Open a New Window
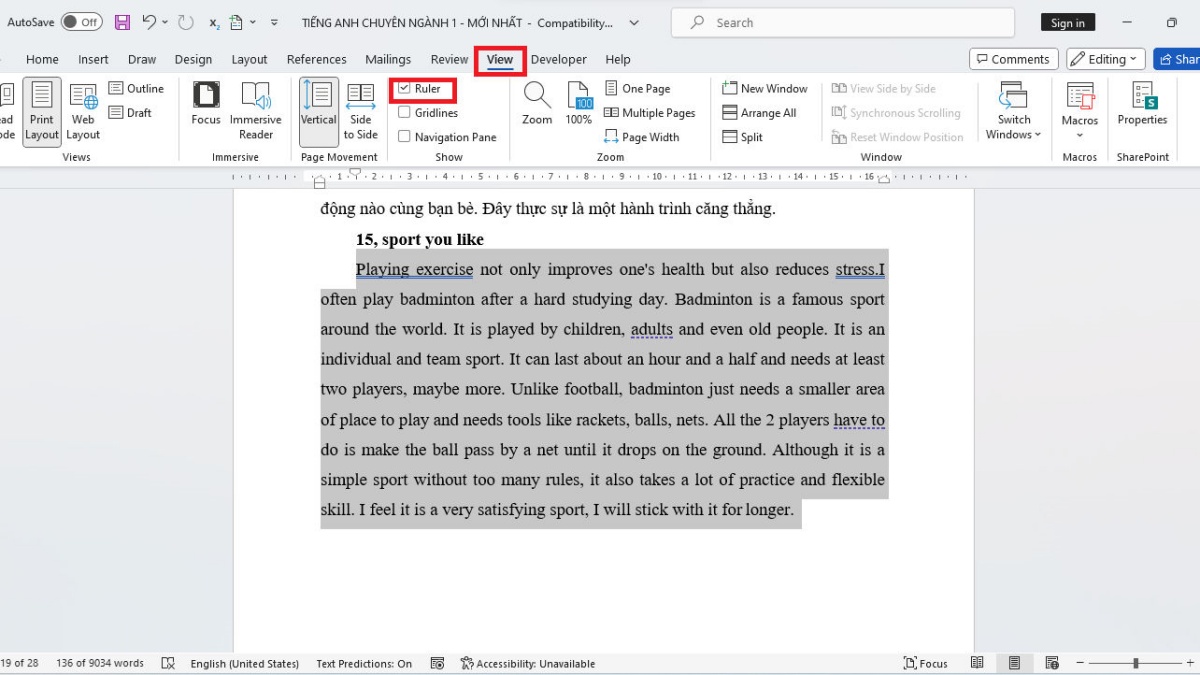The height and width of the screenshot is (675, 1200). 764,88
